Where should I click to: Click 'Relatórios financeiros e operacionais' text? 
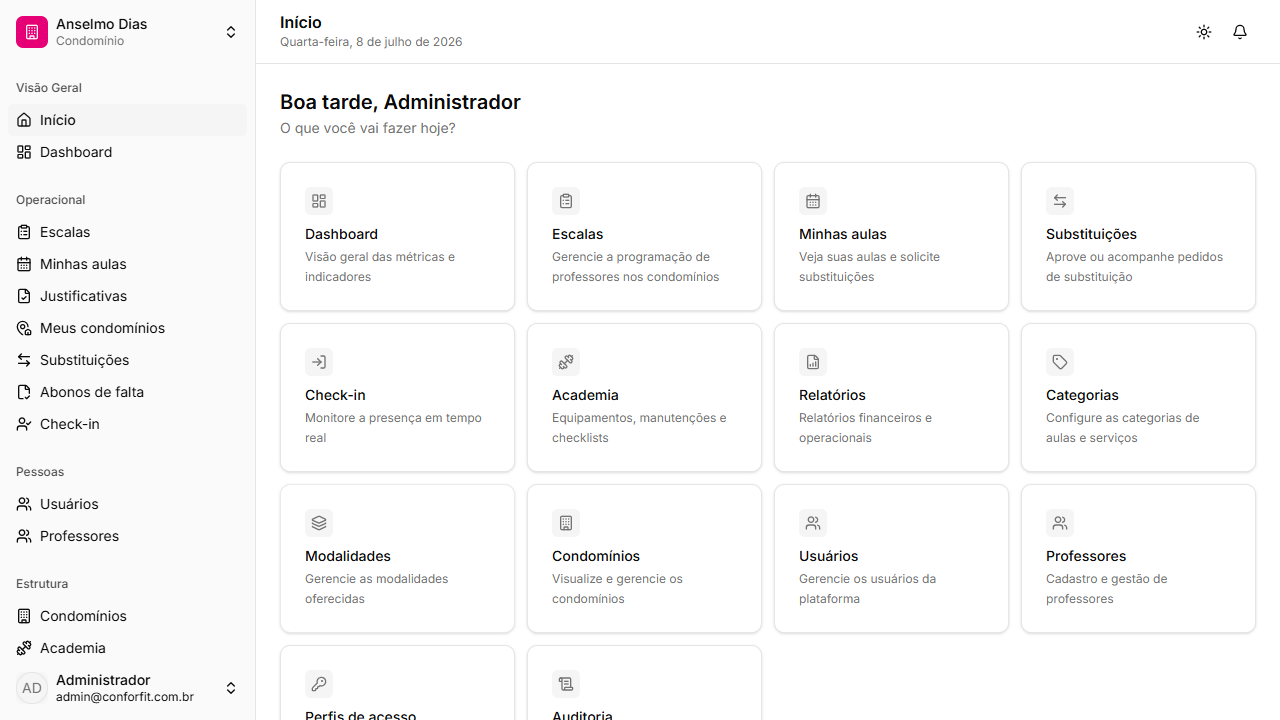pyautogui.click(x=865, y=428)
